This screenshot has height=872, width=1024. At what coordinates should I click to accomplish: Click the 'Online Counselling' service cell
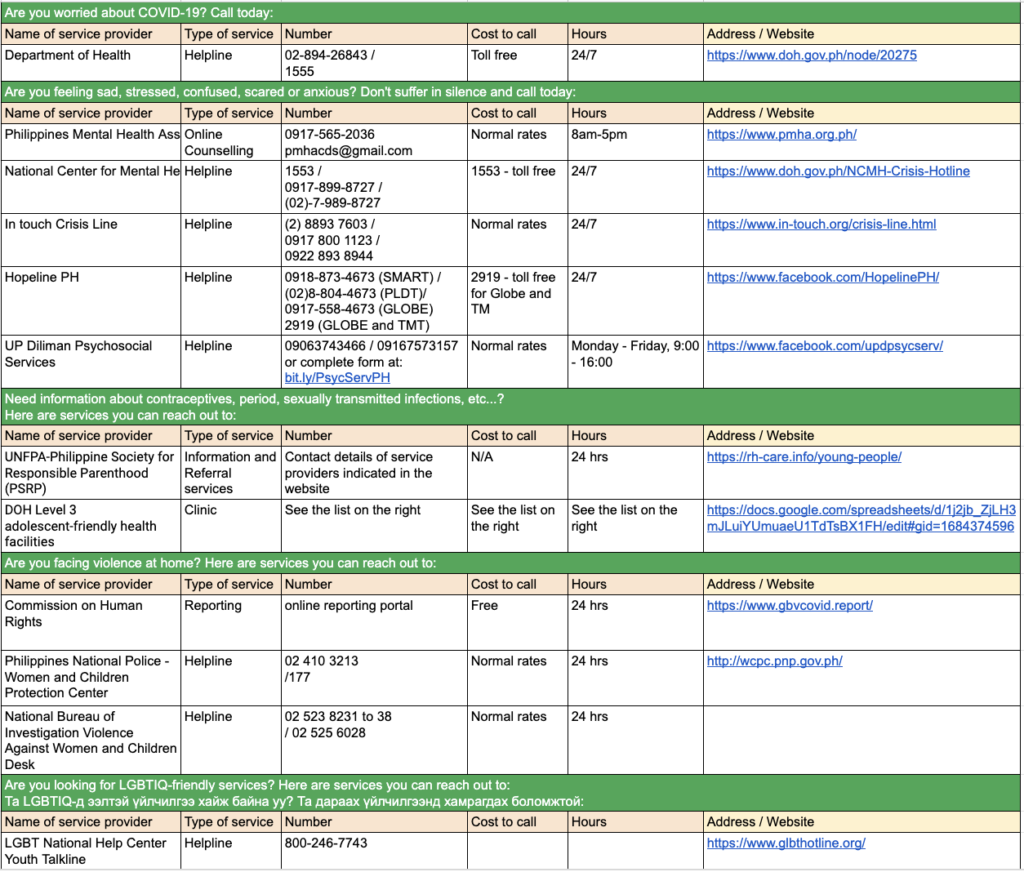tap(231, 142)
